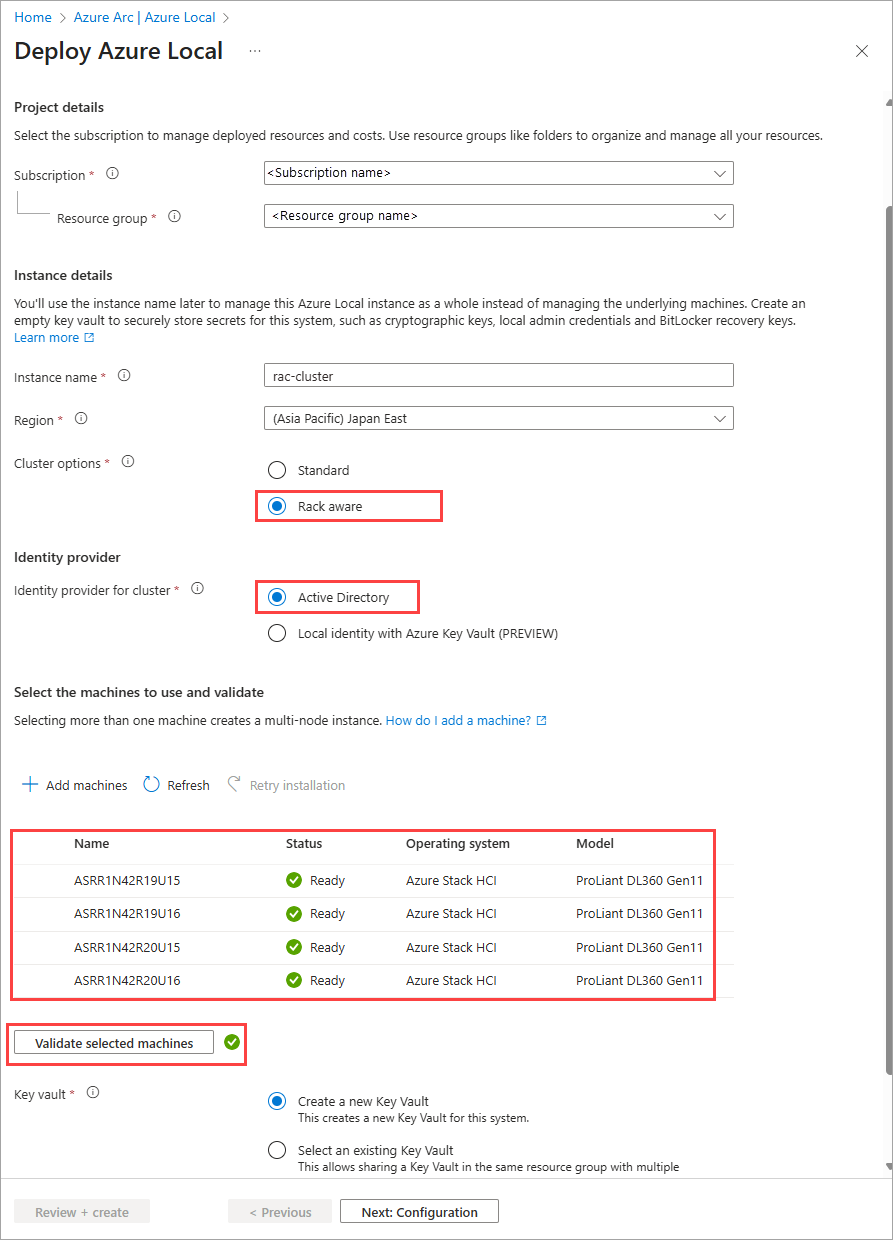Select the Rack aware cluster option
Image resolution: width=893 pixels, height=1240 pixels.
pyautogui.click(x=277, y=506)
